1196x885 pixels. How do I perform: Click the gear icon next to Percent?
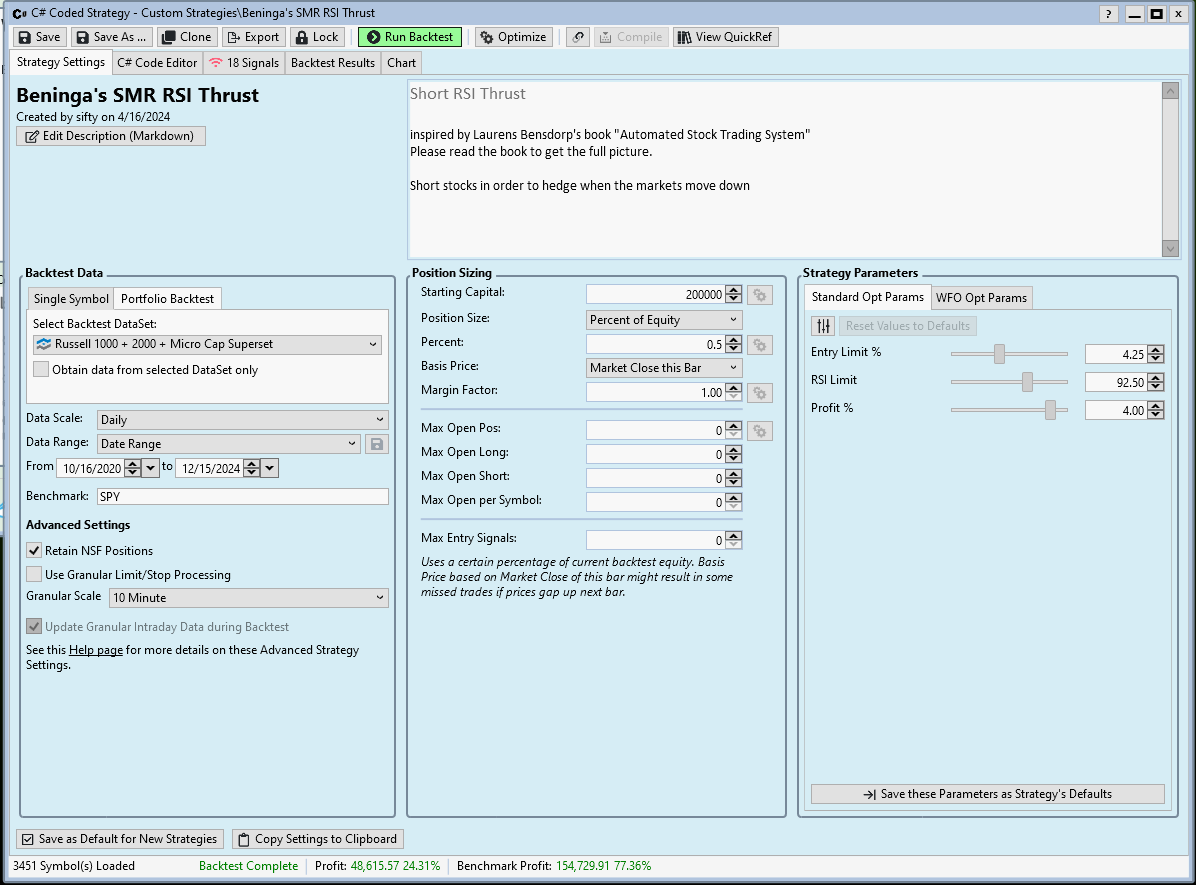click(x=760, y=345)
